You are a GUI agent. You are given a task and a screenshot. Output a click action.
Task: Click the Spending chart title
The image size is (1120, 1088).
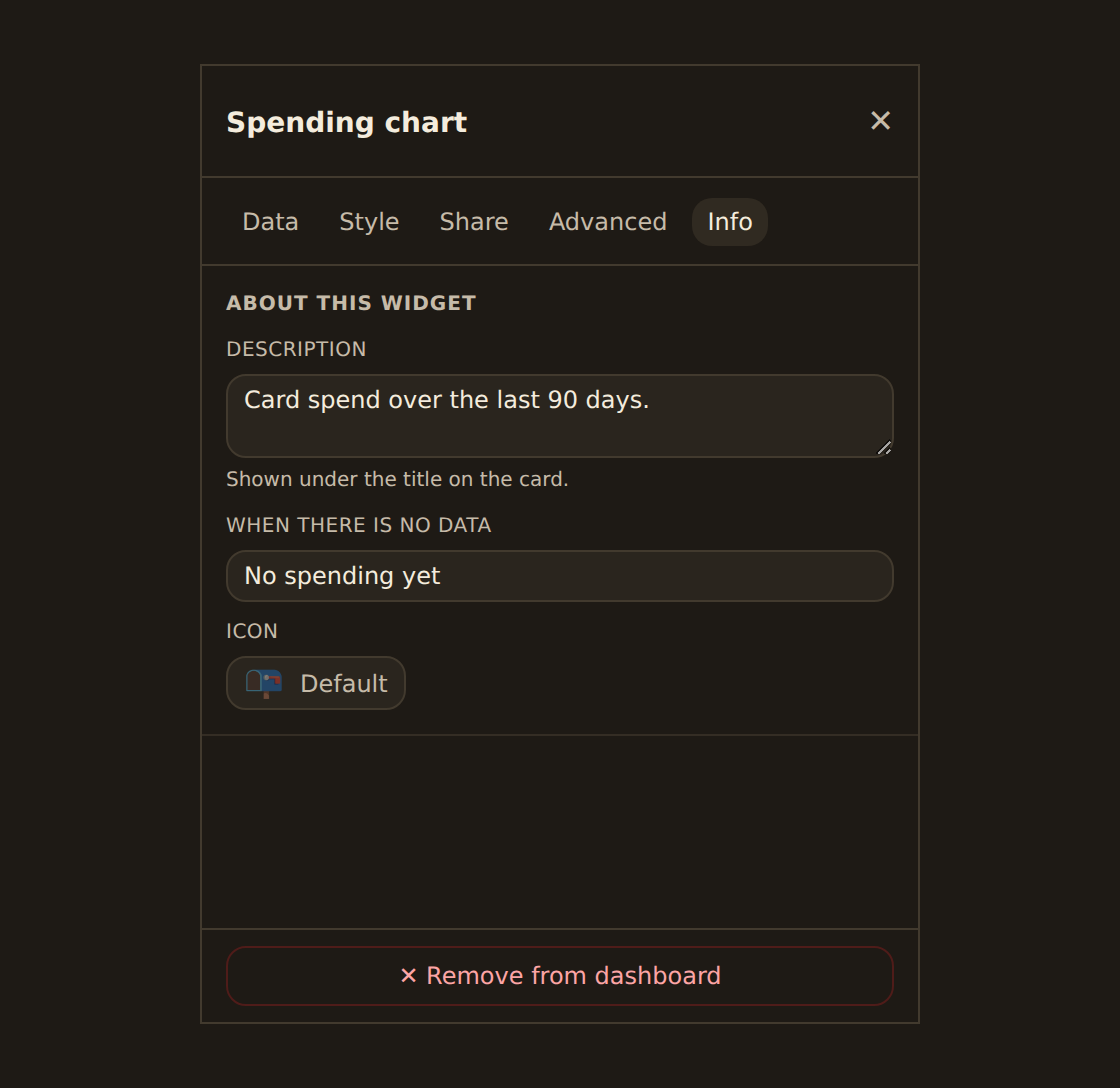346,122
